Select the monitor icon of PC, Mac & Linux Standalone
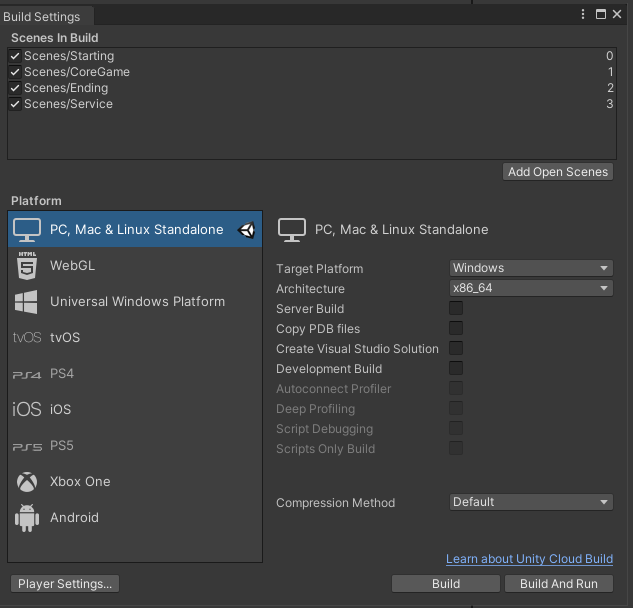The height and width of the screenshot is (608, 633). 27,230
